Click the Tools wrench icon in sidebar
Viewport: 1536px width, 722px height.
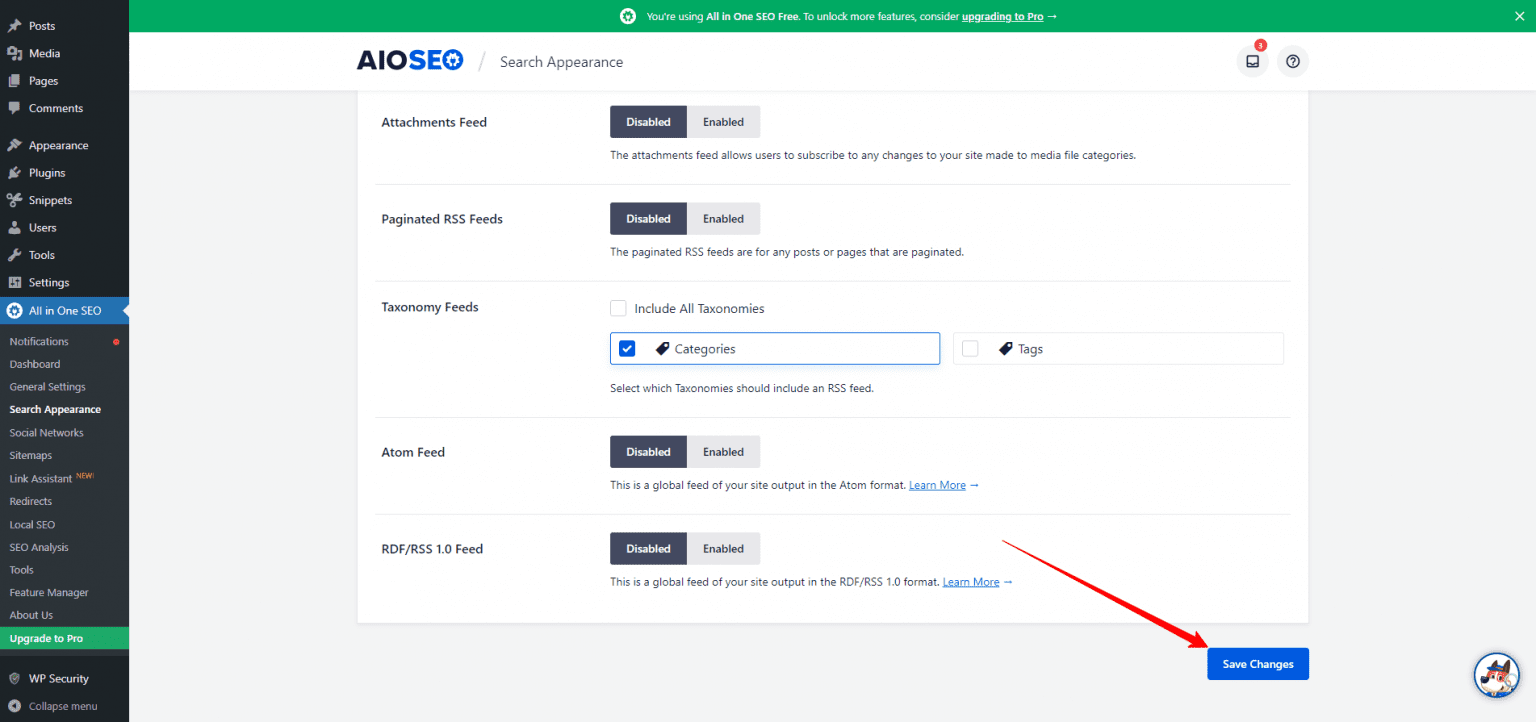14,255
